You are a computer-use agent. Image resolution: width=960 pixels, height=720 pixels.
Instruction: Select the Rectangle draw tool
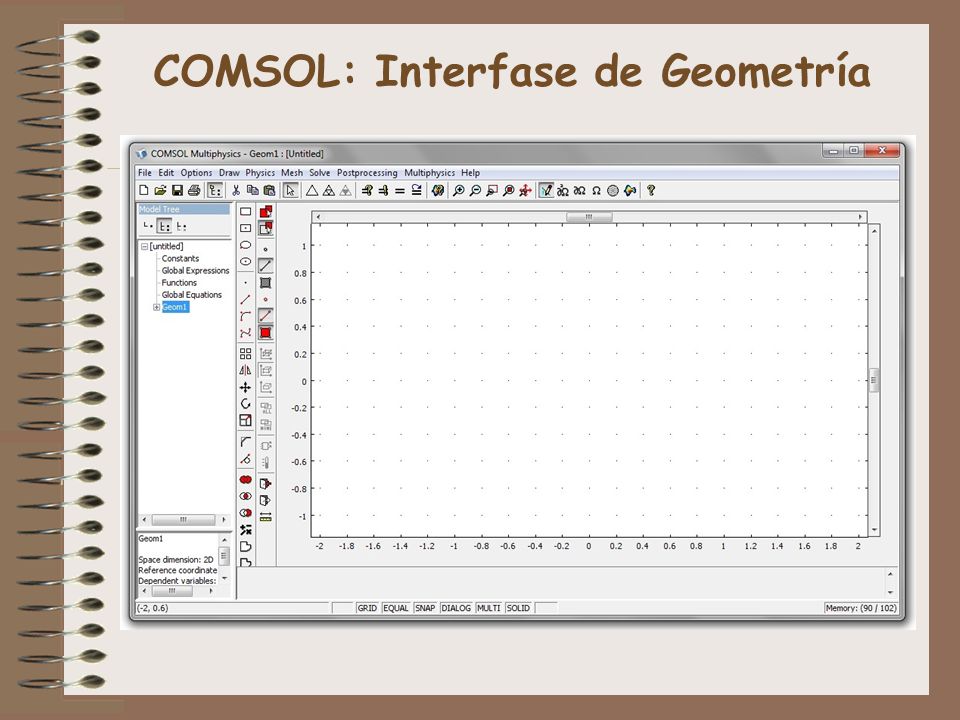(x=246, y=211)
